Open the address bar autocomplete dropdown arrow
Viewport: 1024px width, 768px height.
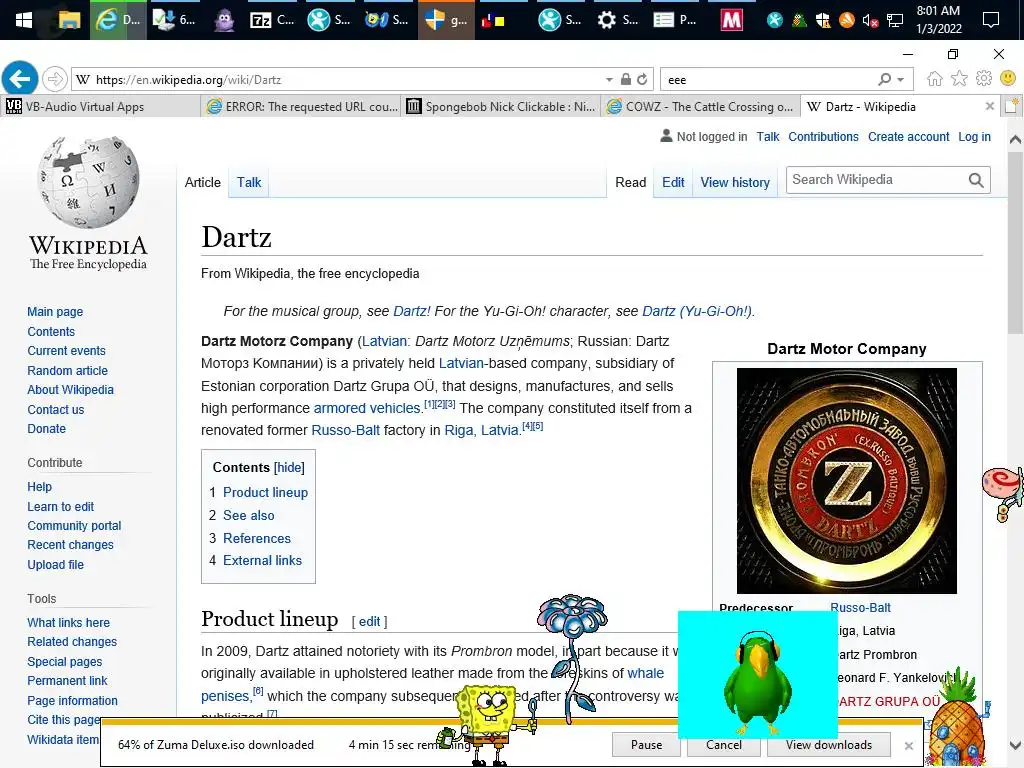click(x=609, y=80)
